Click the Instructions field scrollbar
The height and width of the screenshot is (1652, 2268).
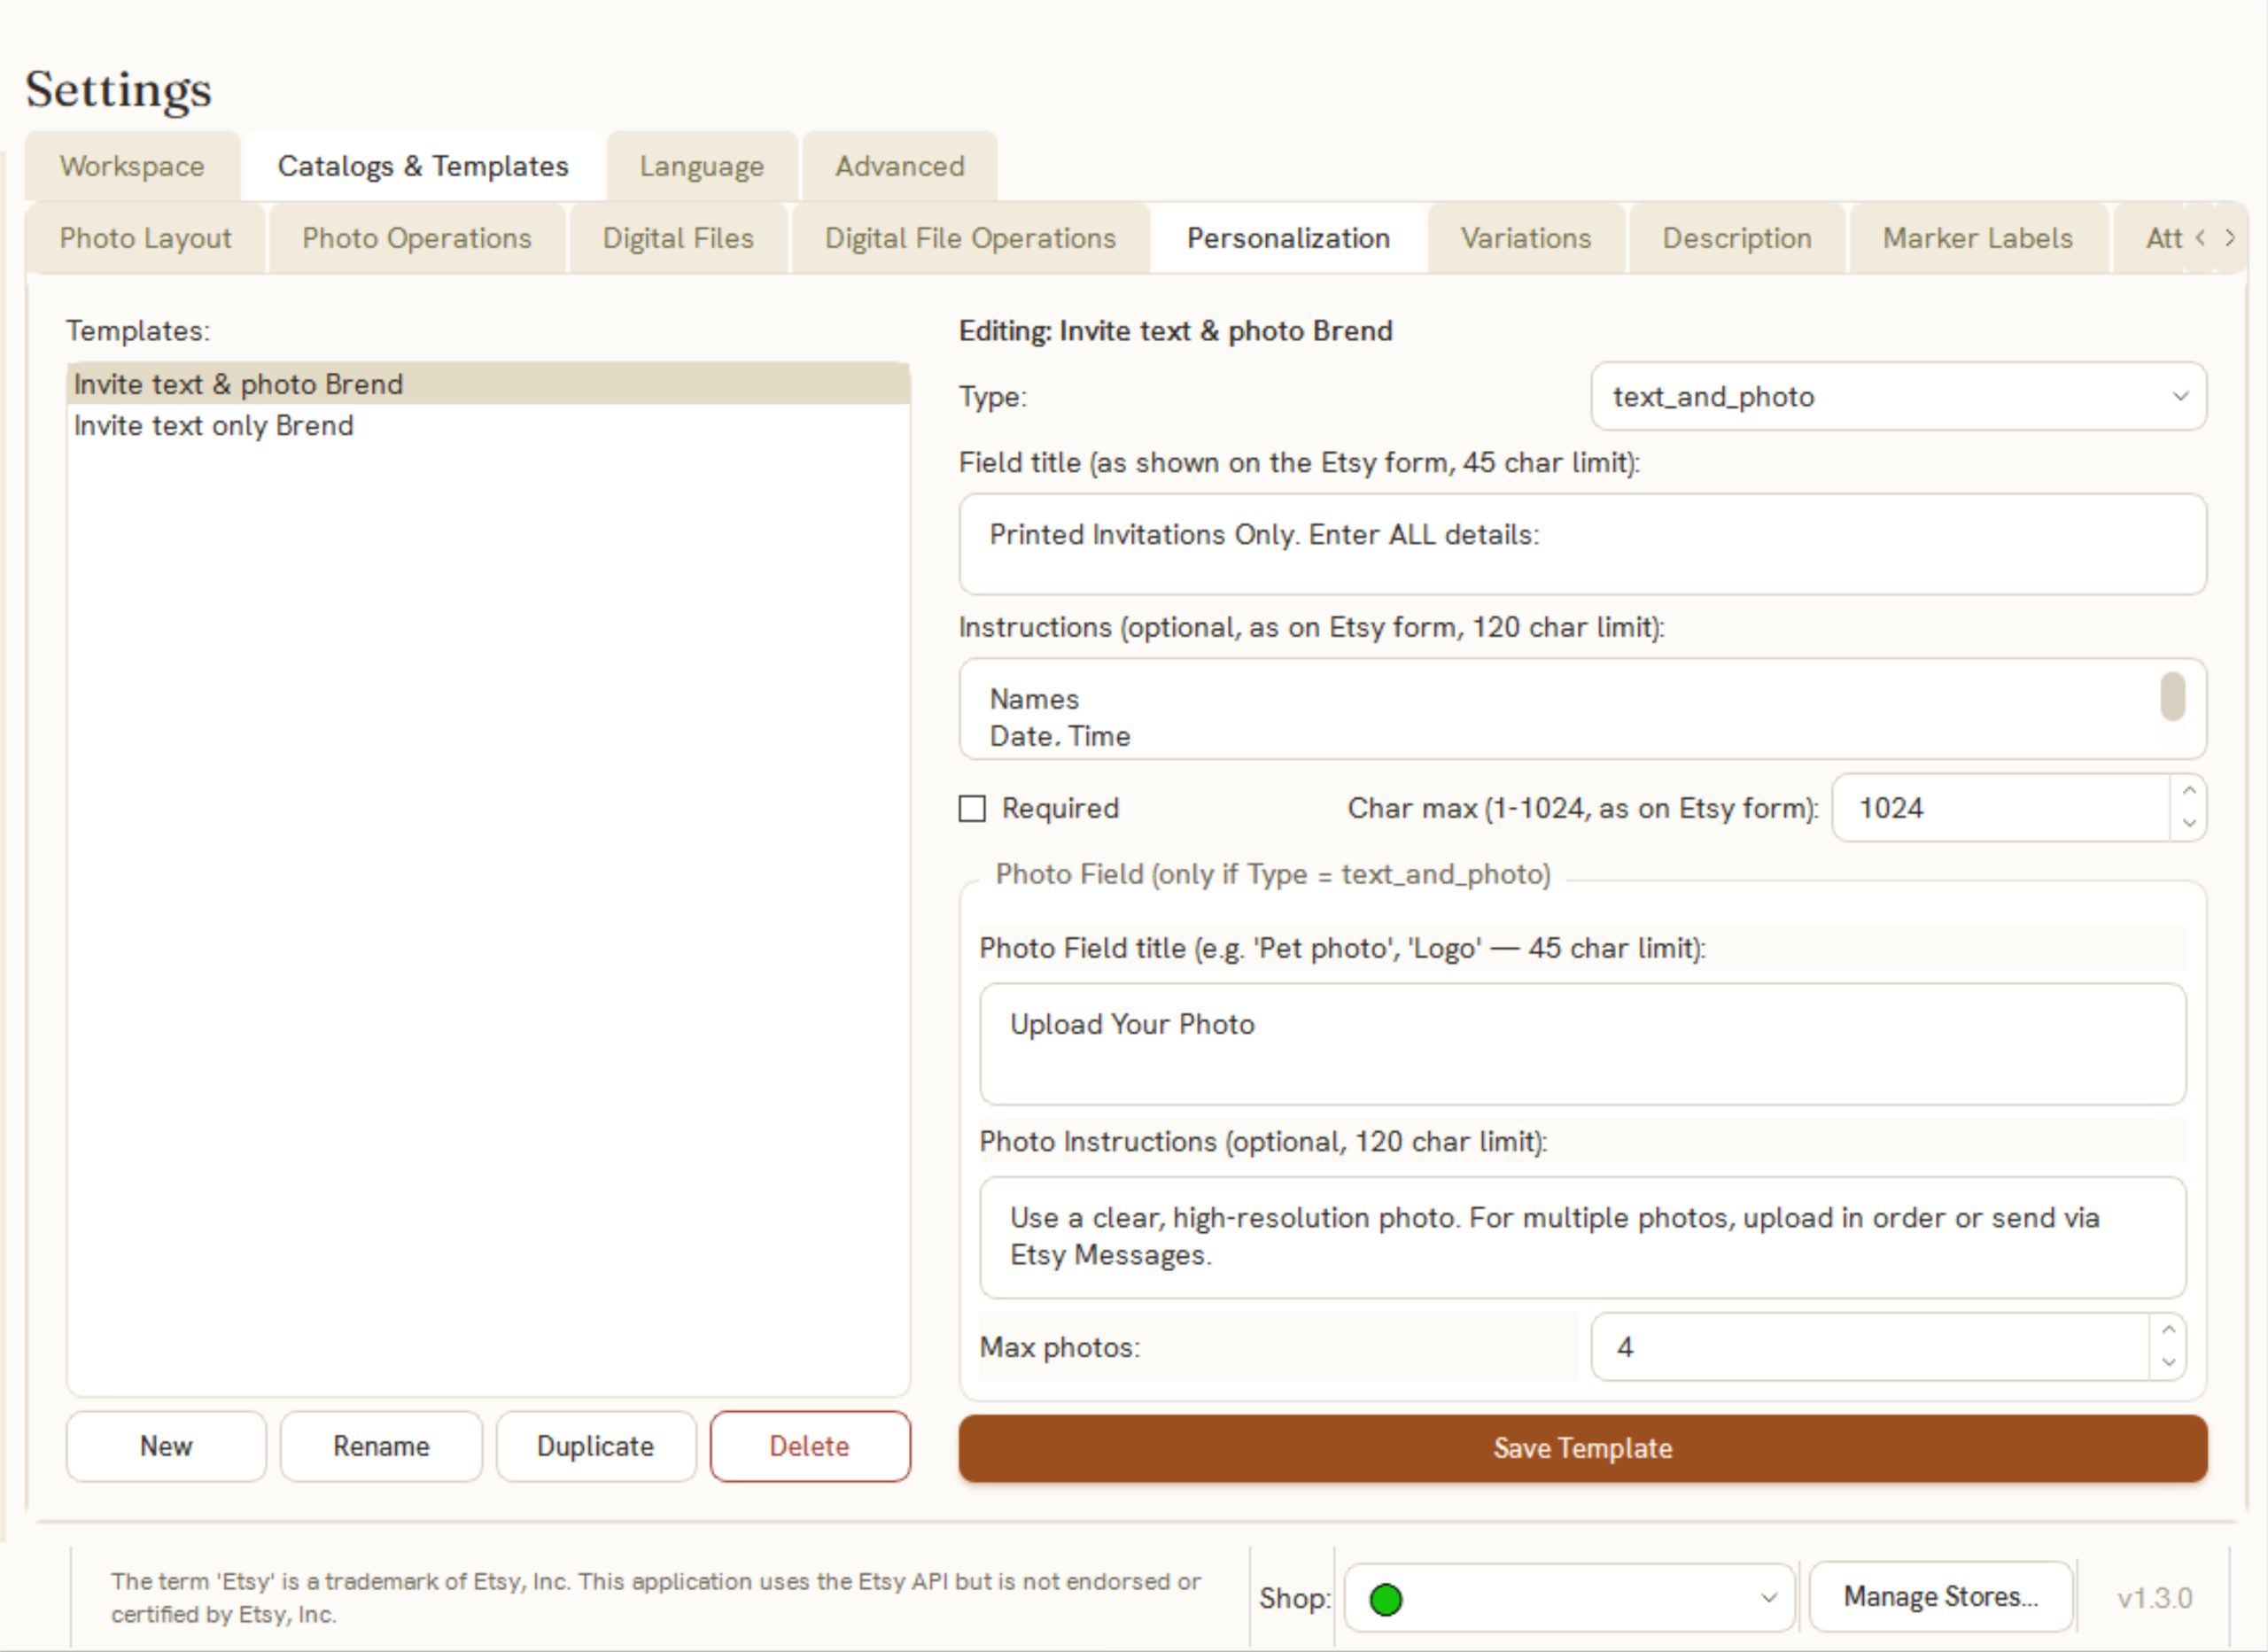(2173, 696)
